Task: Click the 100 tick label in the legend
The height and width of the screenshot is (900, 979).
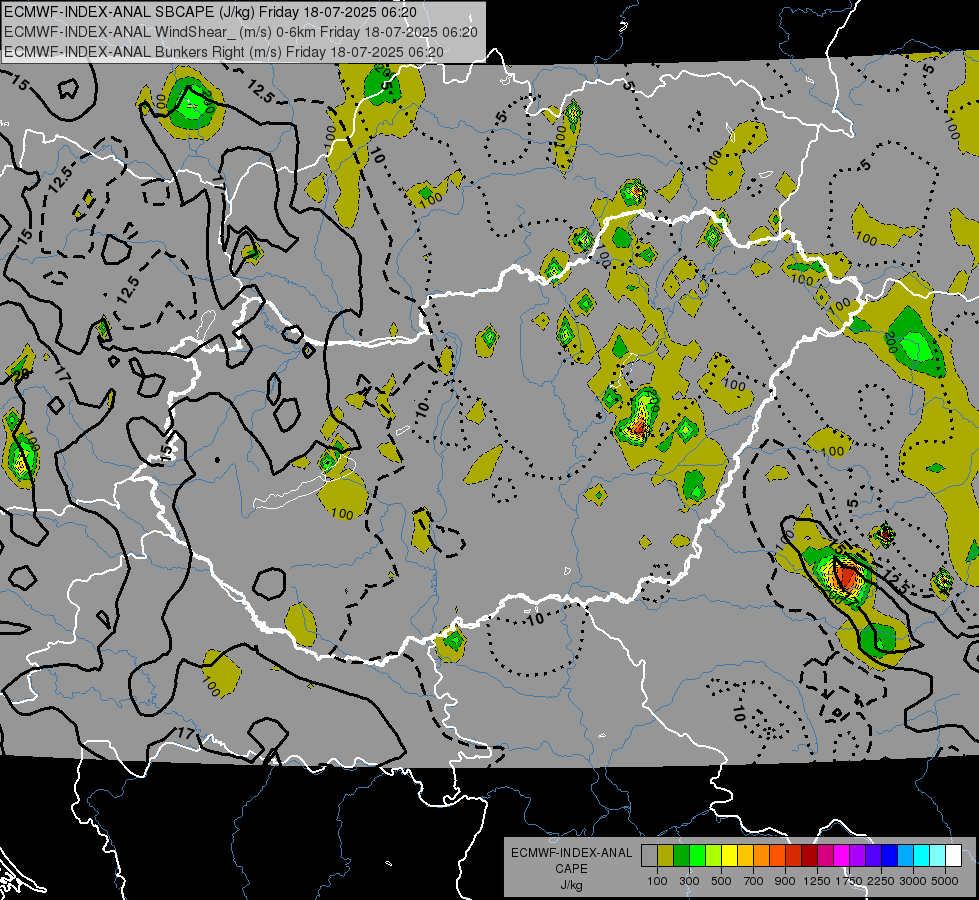Action: pos(657,881)
